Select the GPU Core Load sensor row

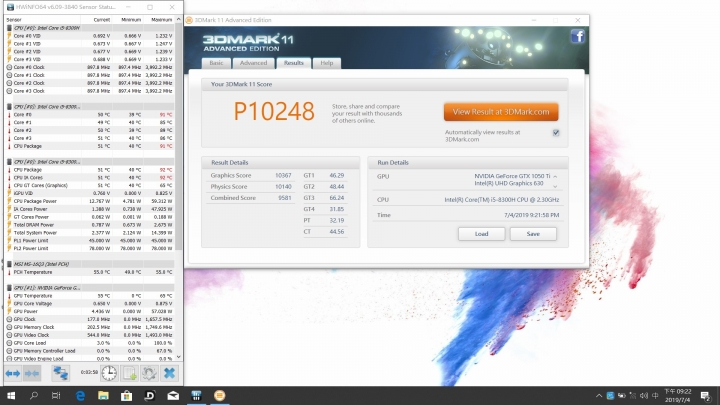tap(90, 343)
